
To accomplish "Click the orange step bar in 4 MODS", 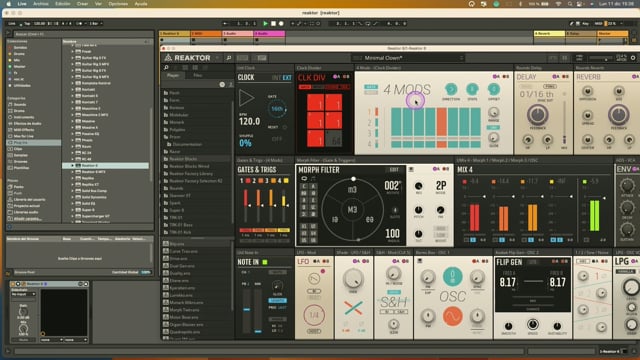I will pos(441,122).
